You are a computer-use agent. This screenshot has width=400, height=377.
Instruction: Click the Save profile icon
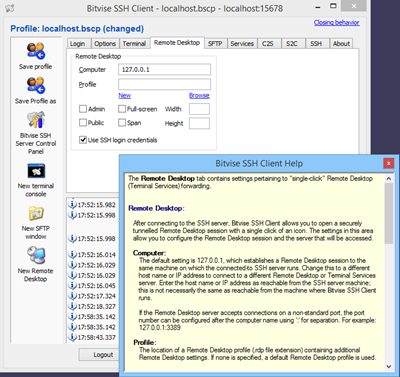click(x=36, y=51)
